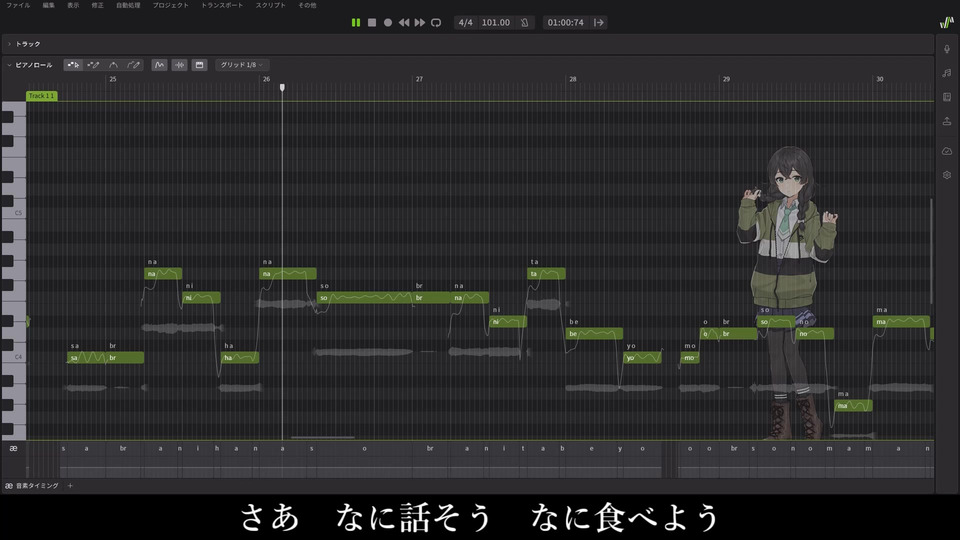Viewport: 960px width, 540px height.
Task: Open the その他 menu
Action: [x=307, y=5]
